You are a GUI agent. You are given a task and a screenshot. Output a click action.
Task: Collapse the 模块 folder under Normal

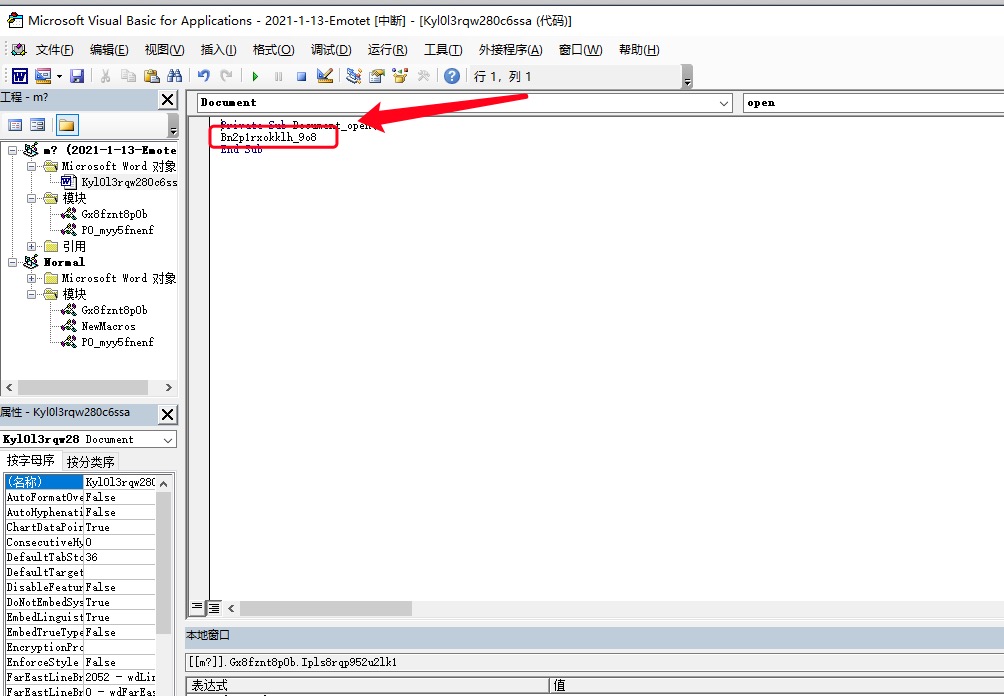click(x=31, y=295)
